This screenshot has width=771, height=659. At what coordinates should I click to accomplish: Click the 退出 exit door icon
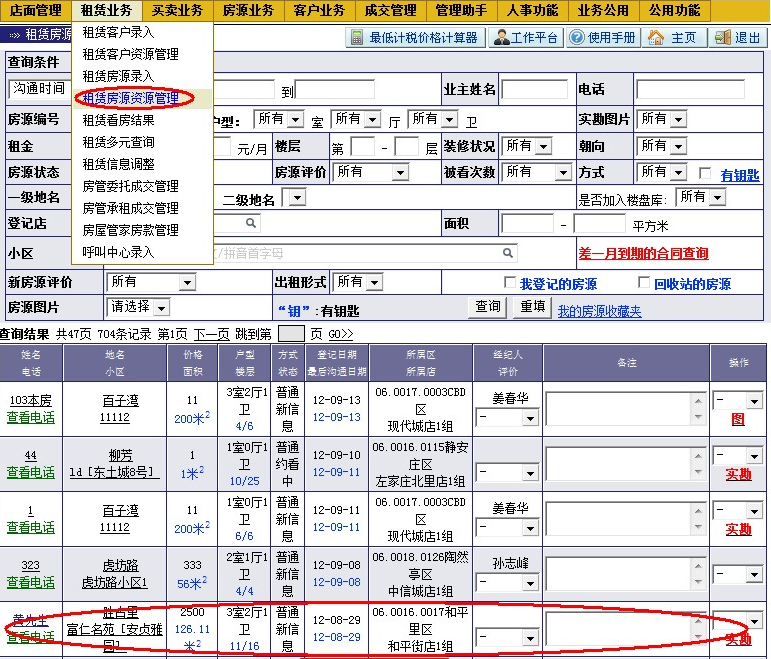click(722, 37)
